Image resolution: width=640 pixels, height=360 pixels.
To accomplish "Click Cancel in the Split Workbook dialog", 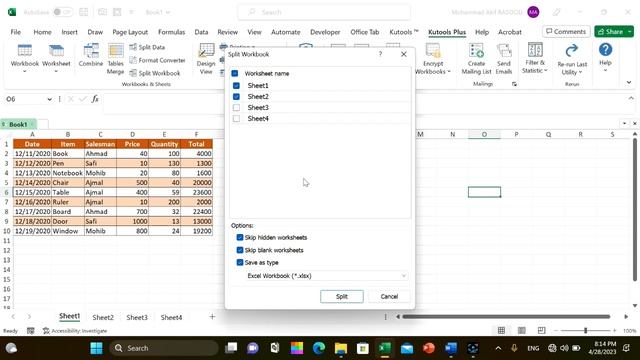I will pyautogui.click(x=389, y=296).
